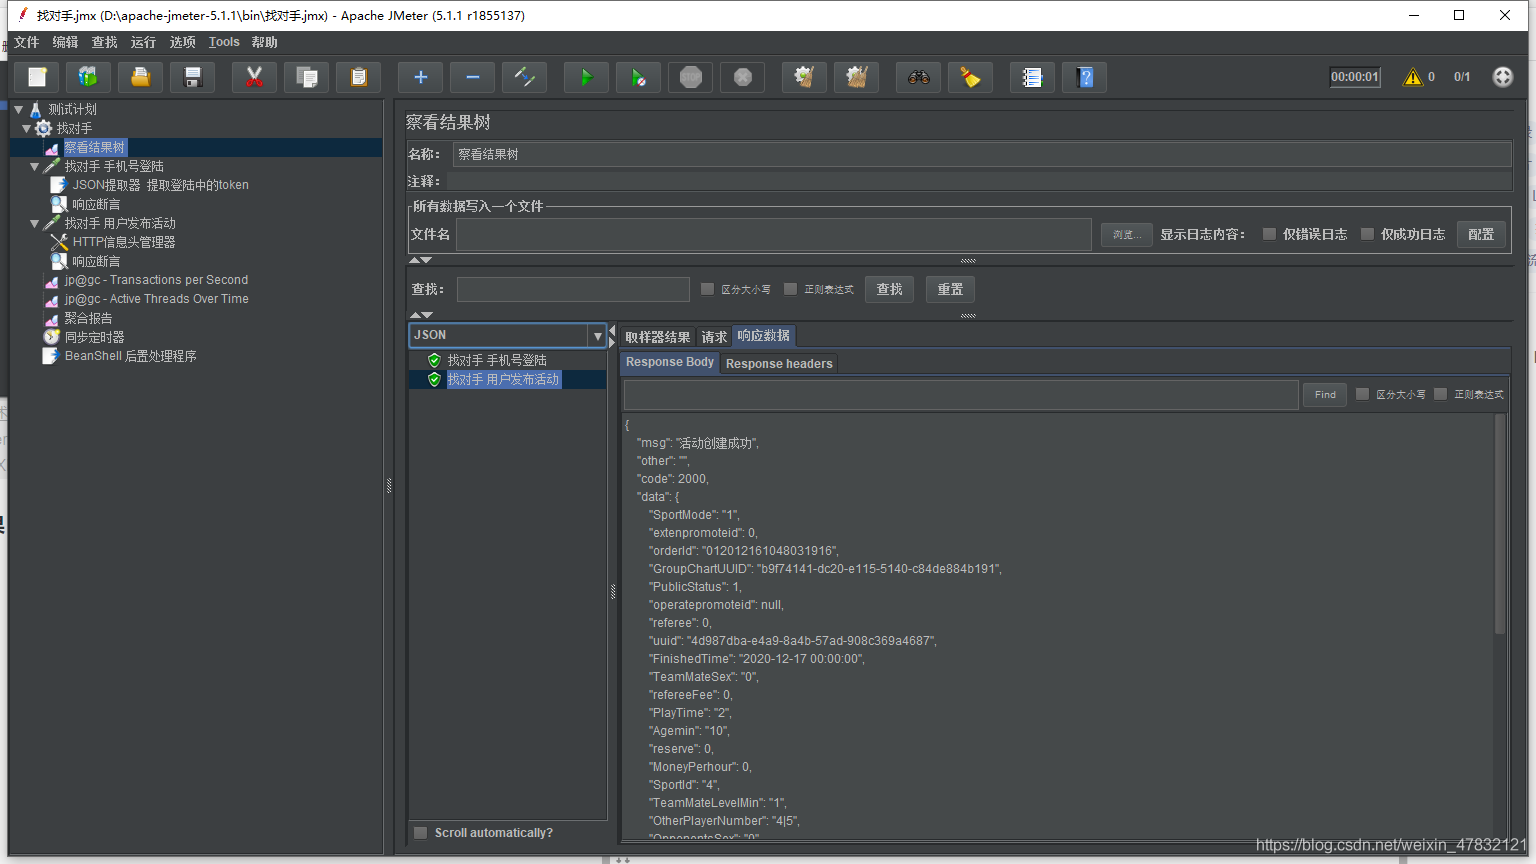Click the Find button in response body
Viewport: 1536px width, 864px height.
tap(1325, 394)
